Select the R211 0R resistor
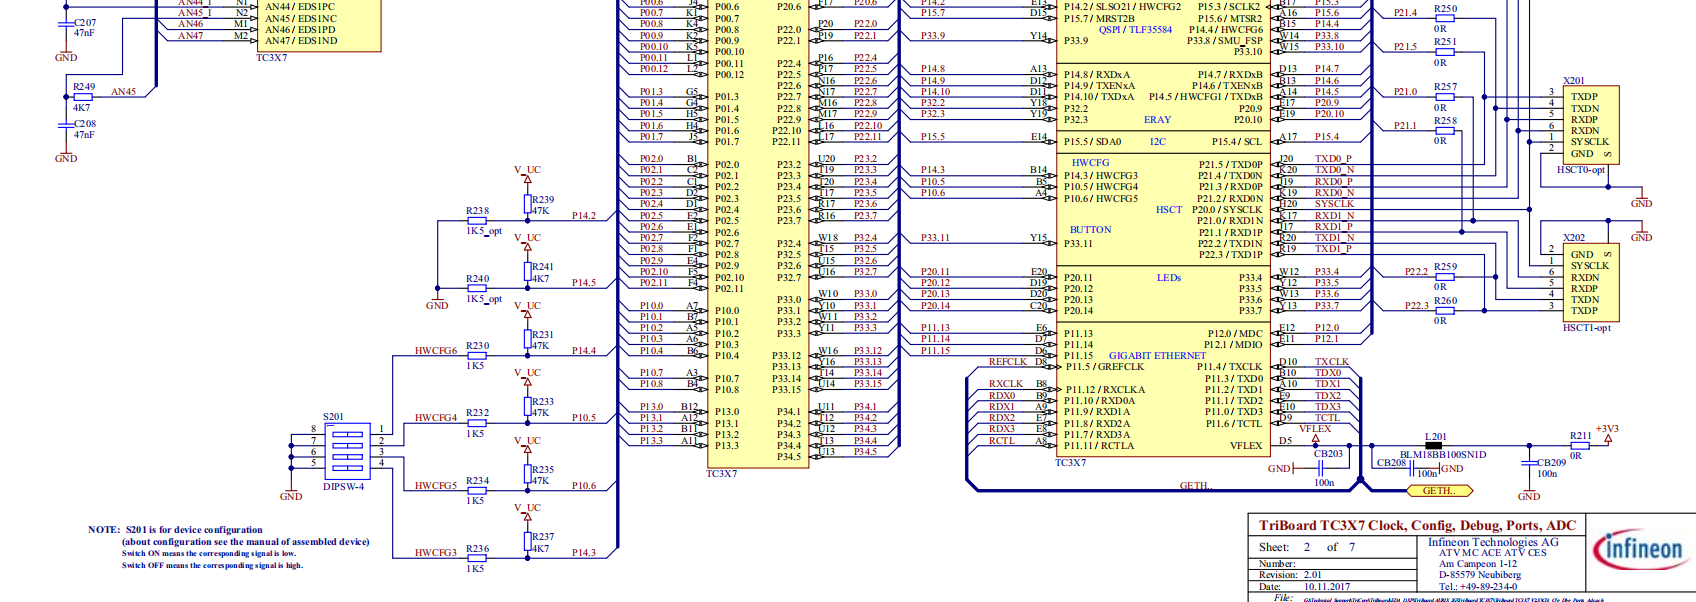Viewport: 1696px width, 602px height. pyautogui.click(x=1580, y=445)
